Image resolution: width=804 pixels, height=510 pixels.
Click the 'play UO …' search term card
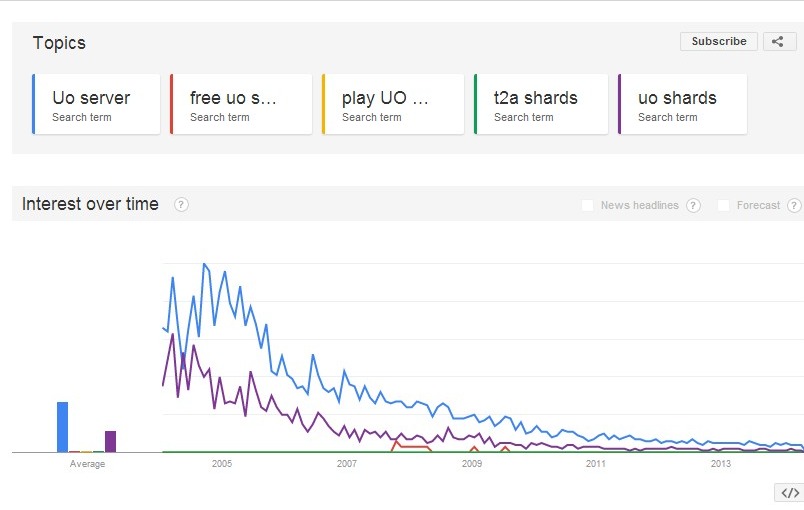click(x=388, y=104)
